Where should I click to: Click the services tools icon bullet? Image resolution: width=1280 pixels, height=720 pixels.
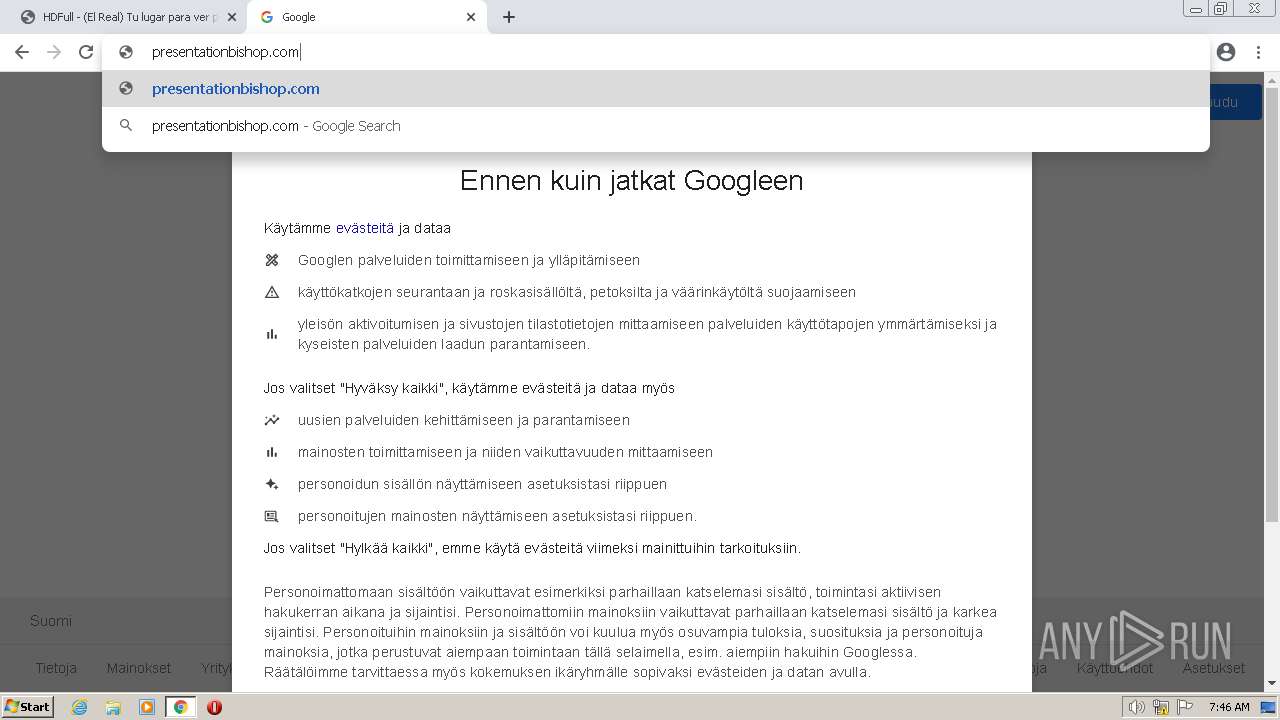[x=271, y=260]
